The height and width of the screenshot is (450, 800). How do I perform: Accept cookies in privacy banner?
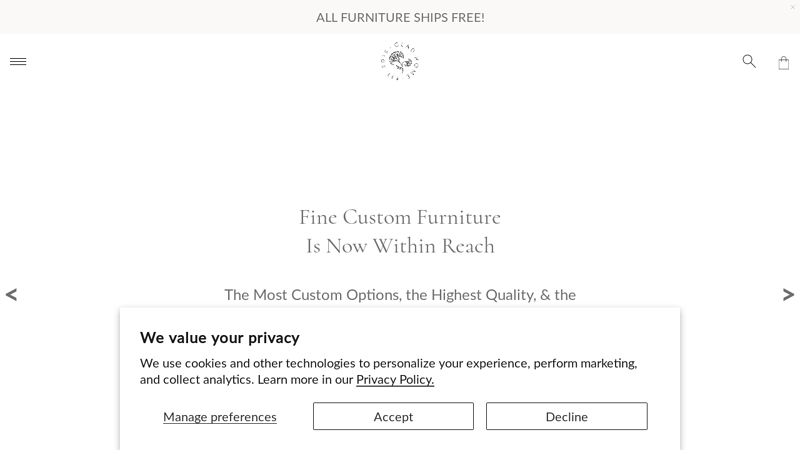point(393,416)
